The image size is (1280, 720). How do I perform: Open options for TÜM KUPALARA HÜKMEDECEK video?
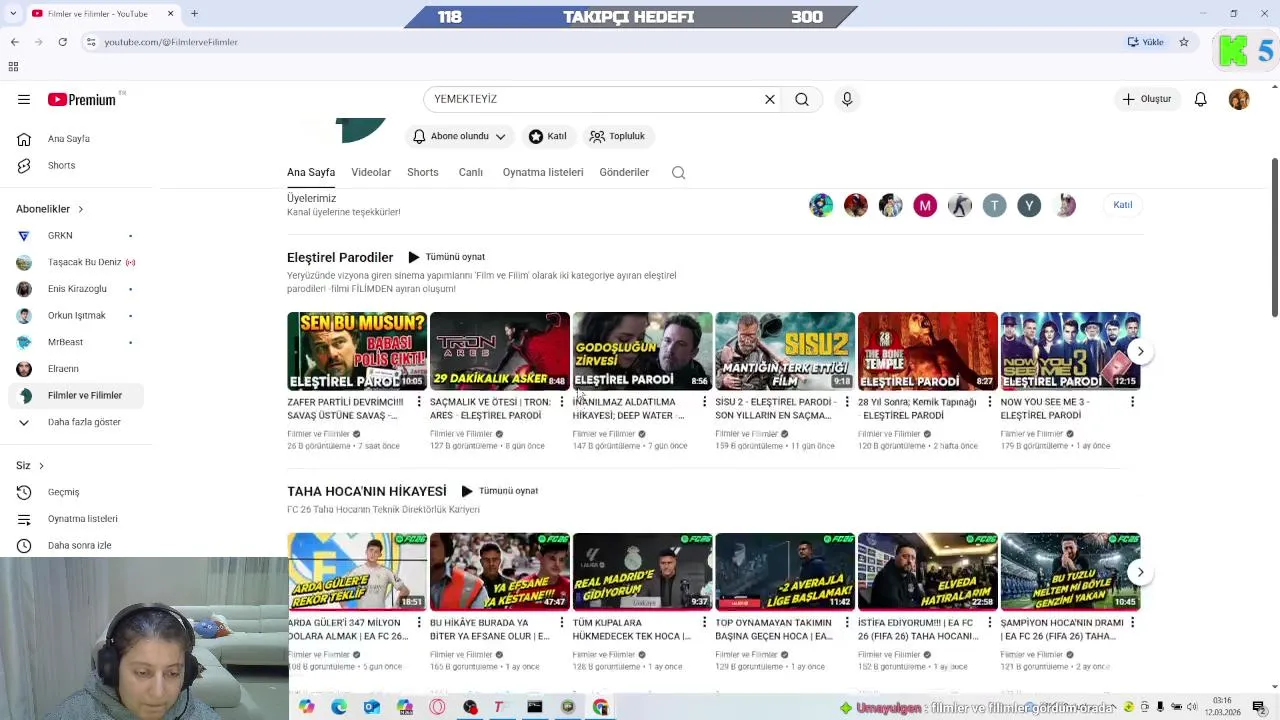[x=704, y=623]
